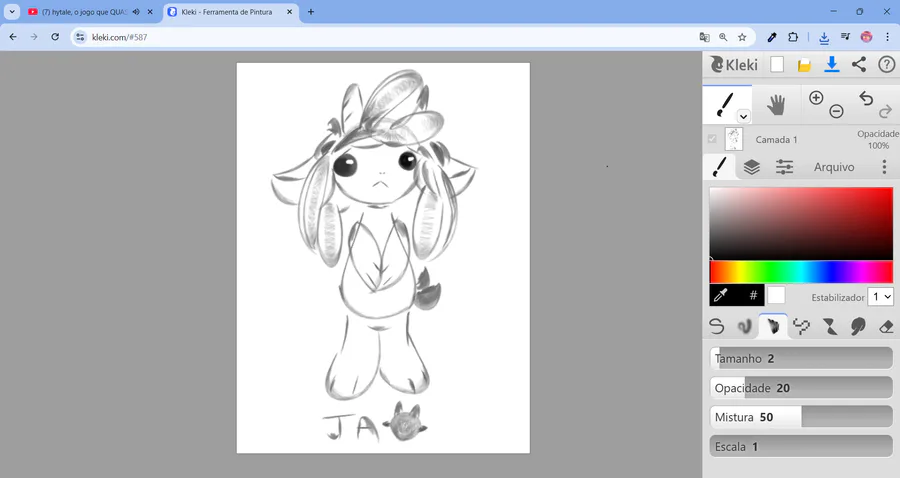
Task: Open the translate page icon
Action: pyautogui.click(x=704, y=37)
